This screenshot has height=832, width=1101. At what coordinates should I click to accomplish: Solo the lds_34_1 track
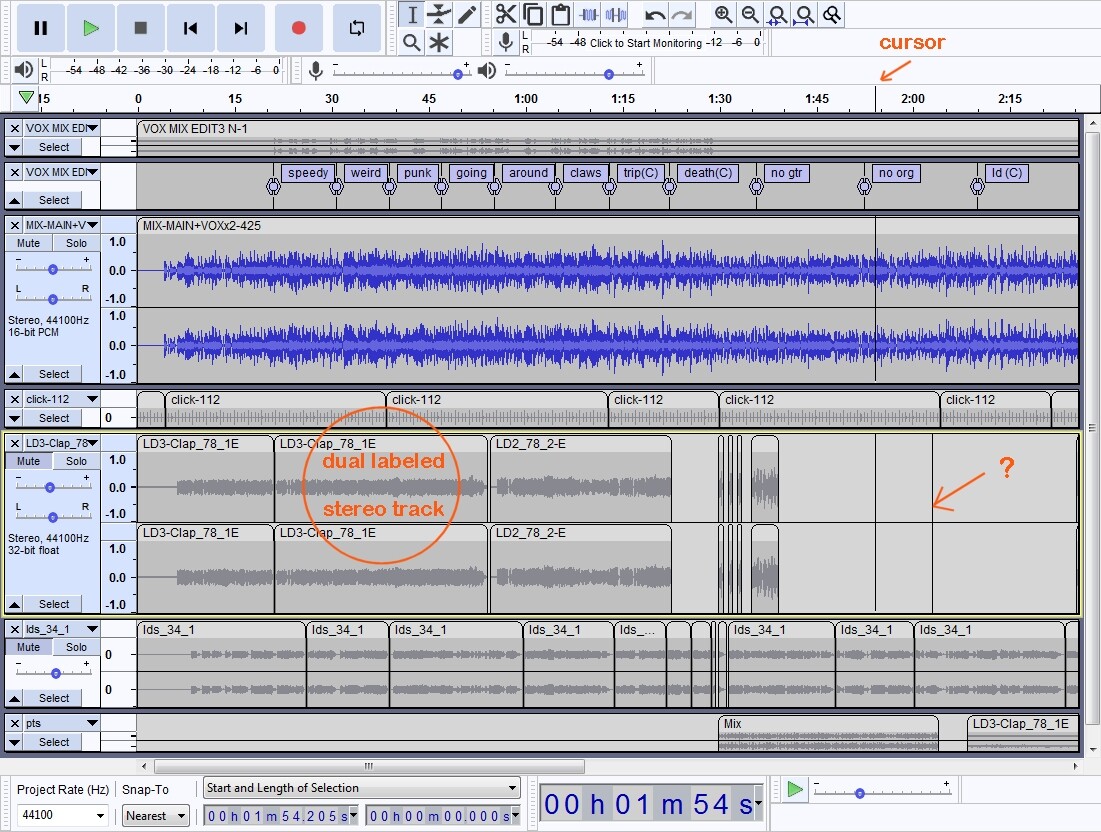77,647
